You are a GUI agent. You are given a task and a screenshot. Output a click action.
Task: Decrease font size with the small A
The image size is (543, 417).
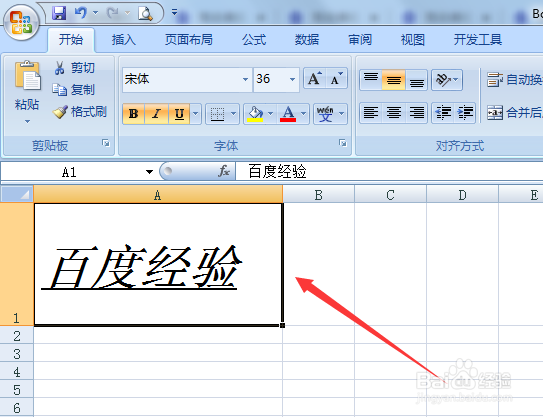pos(336,78)
